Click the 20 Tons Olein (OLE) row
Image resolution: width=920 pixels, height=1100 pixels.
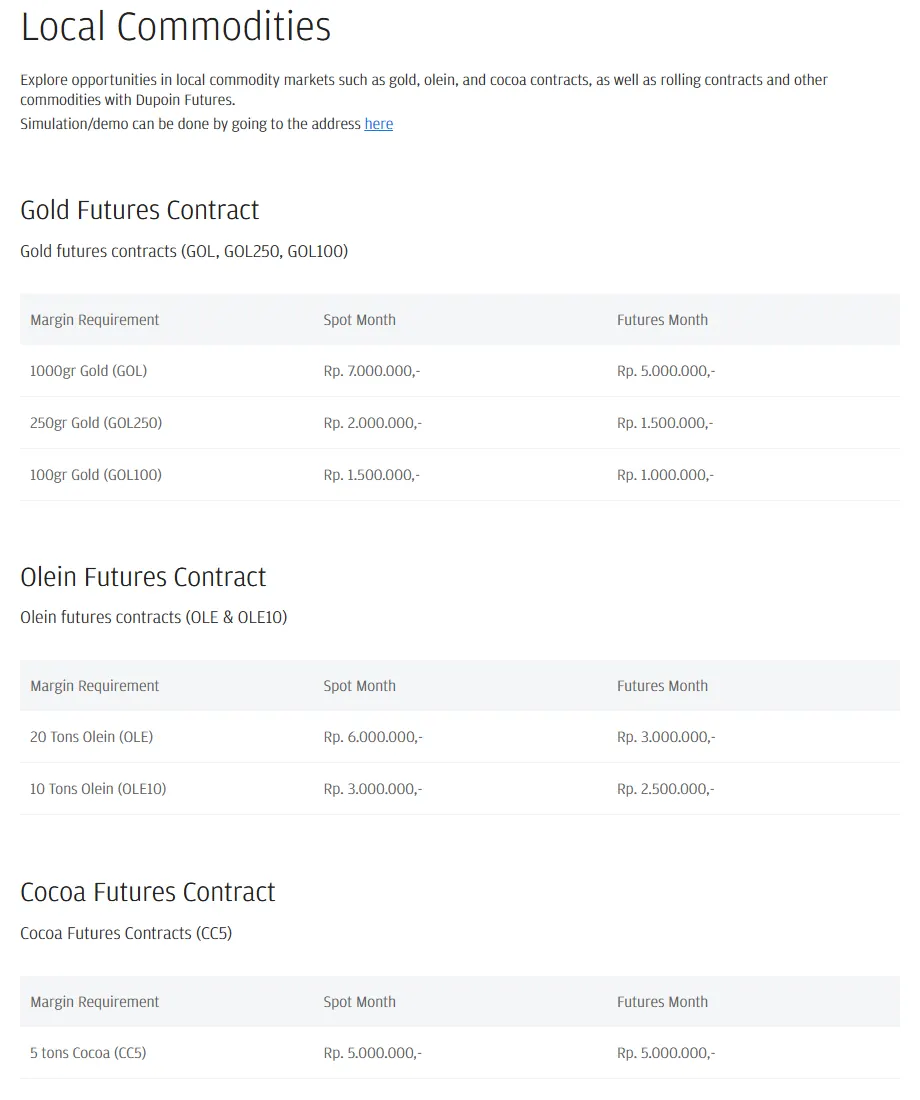point(460,737)
